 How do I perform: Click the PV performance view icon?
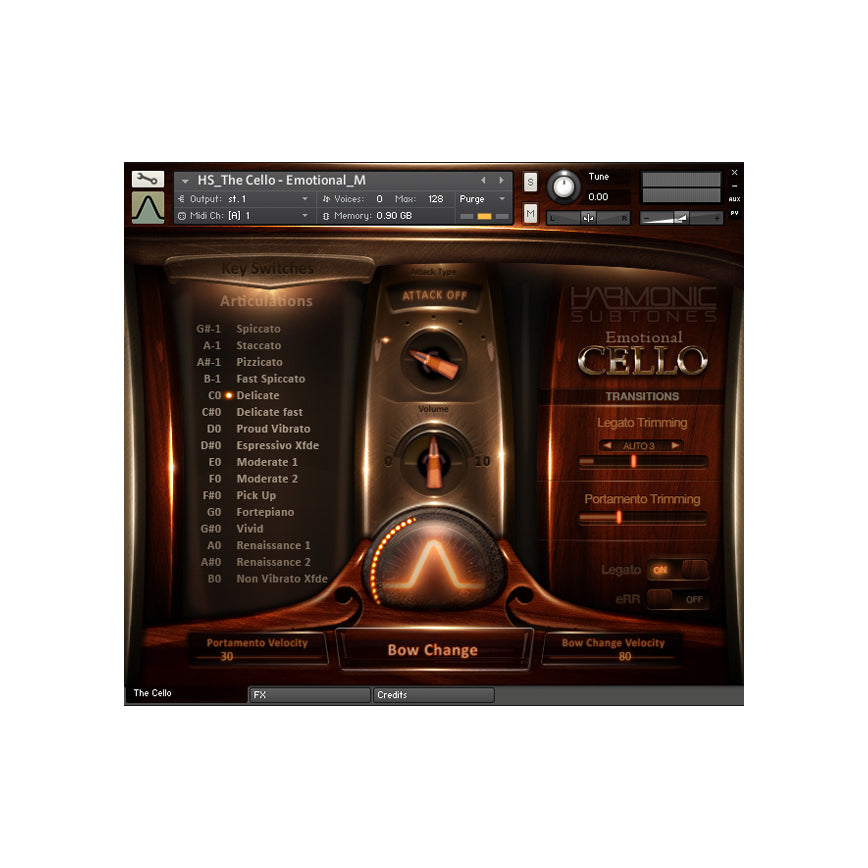[734, 212]
